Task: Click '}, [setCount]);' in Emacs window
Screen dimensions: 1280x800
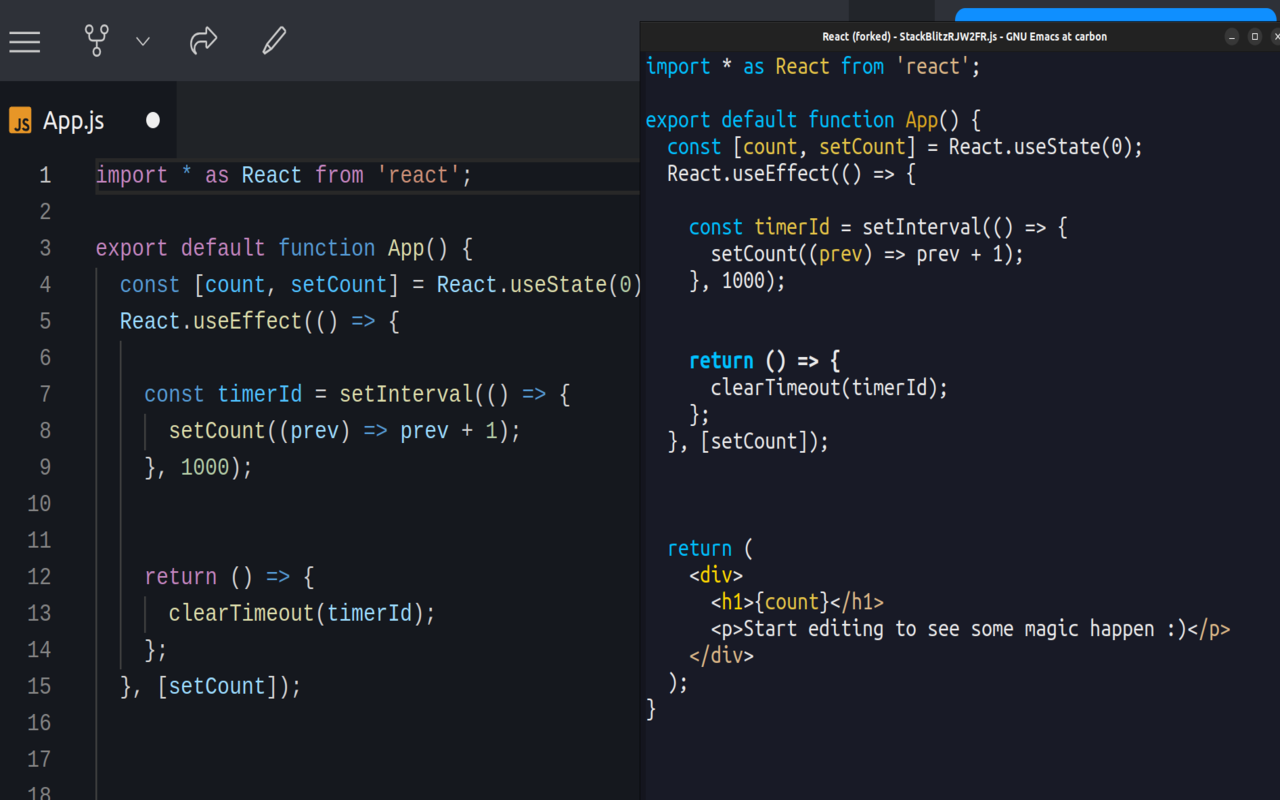Action: click(748, 442)
